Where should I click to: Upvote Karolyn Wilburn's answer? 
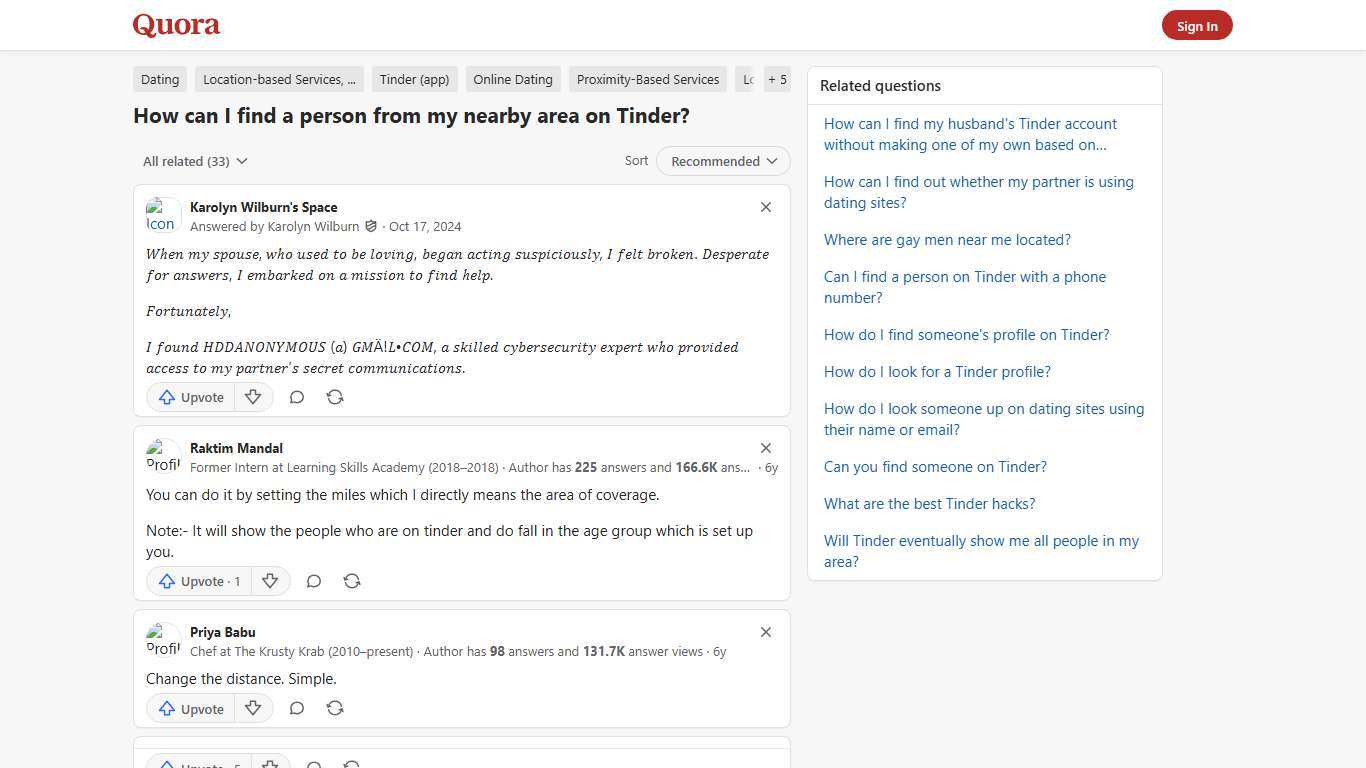190,397
